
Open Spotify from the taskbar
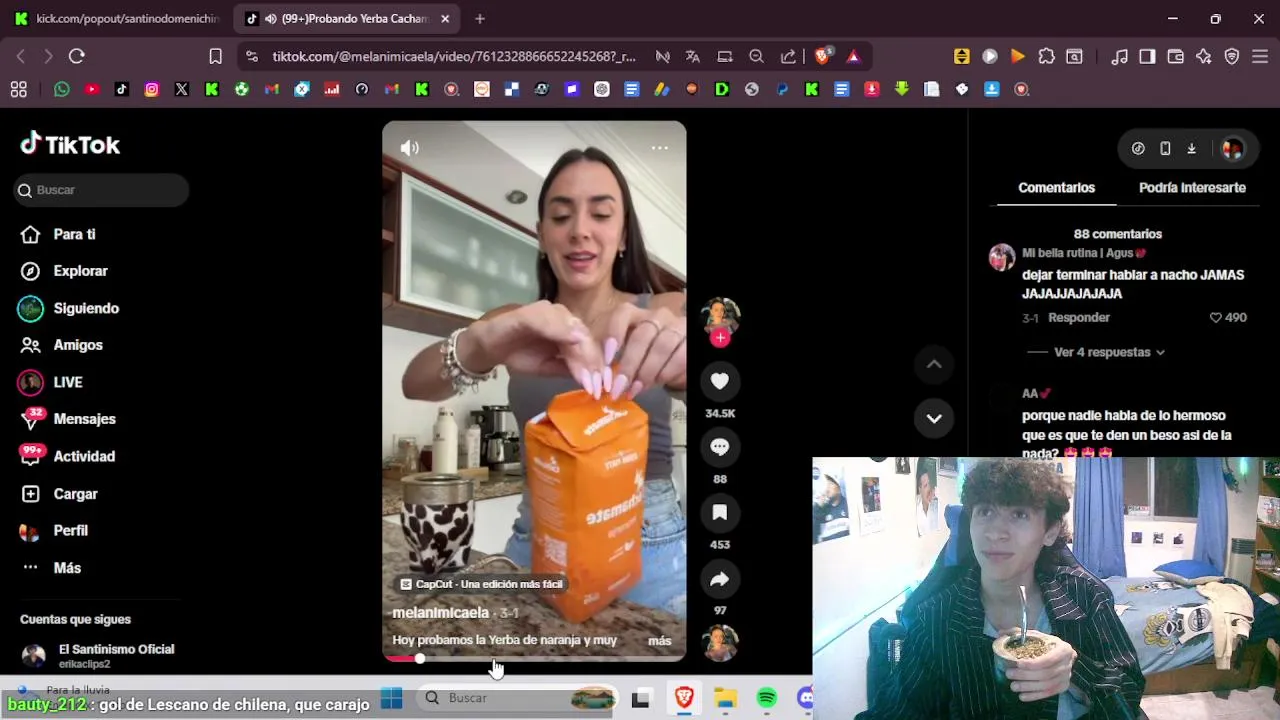[767, 698]
